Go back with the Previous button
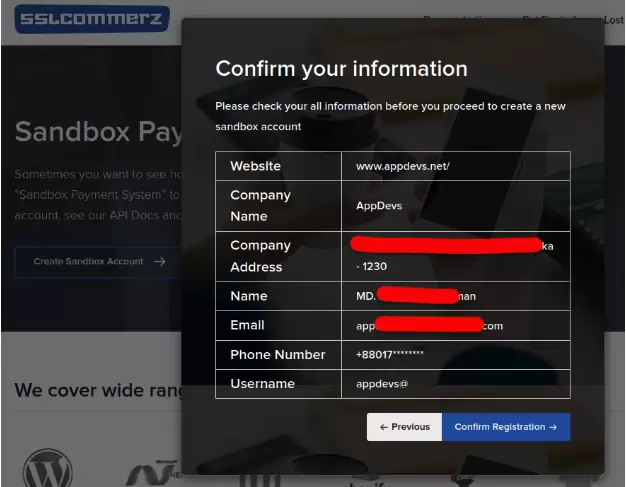626x487 pixels. 404,427
